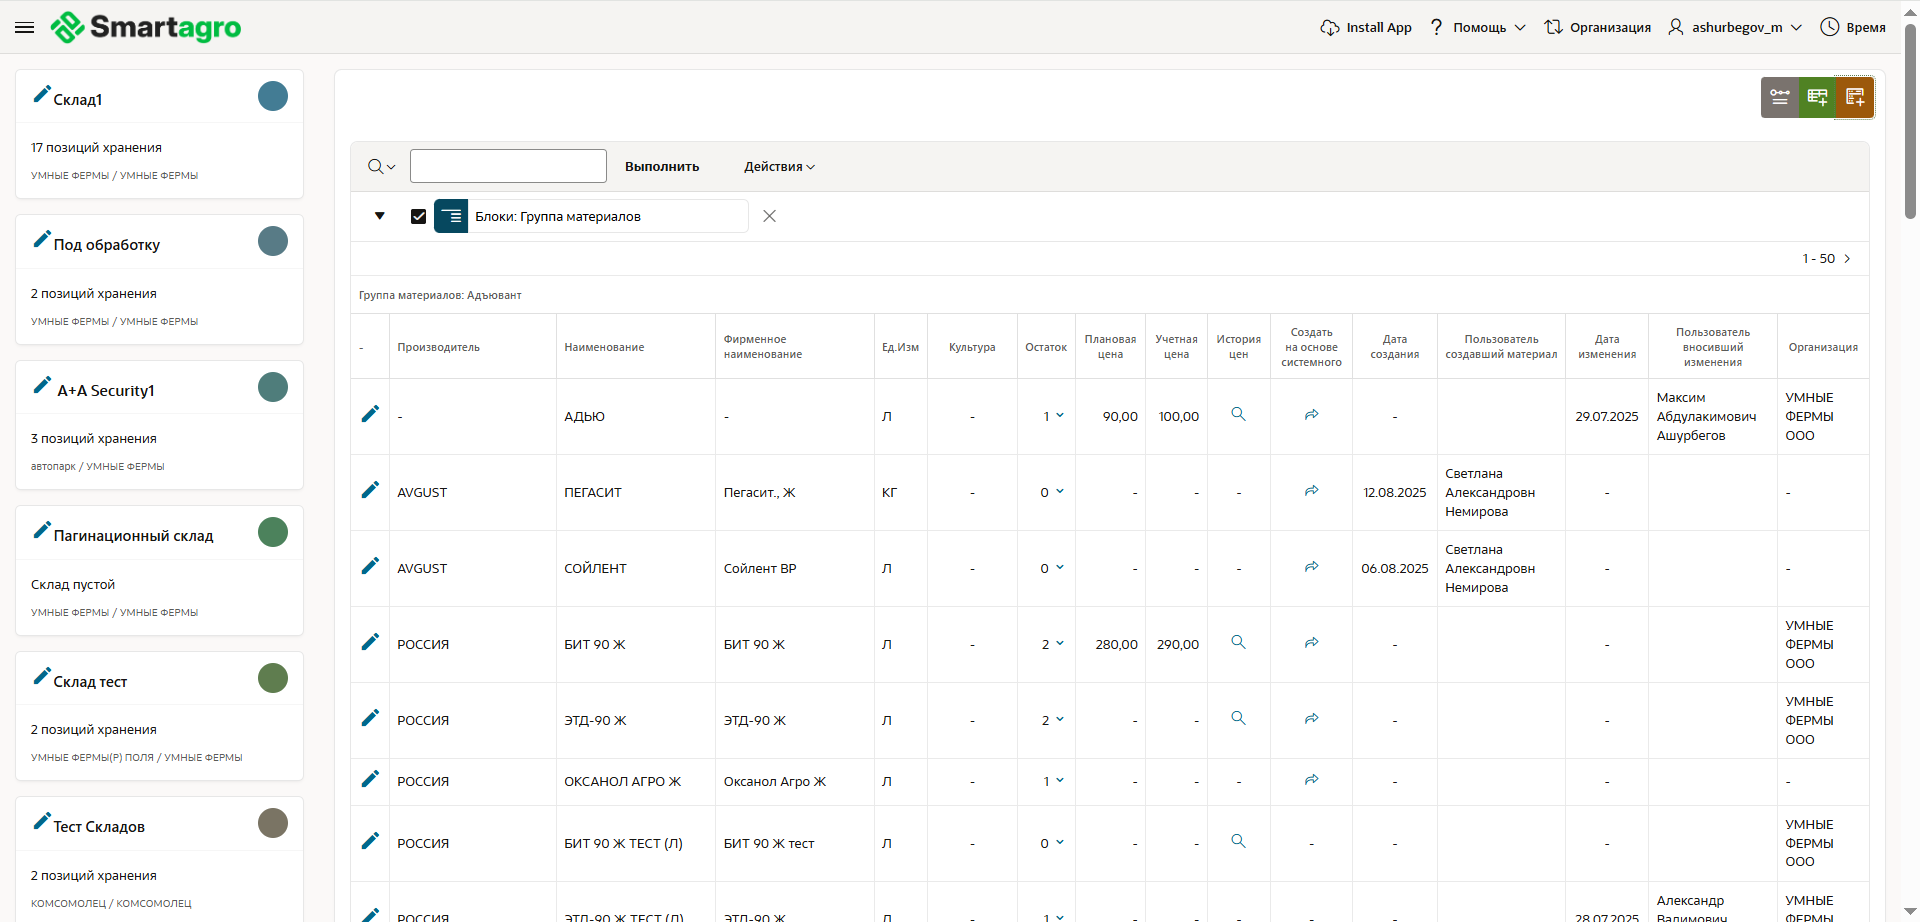
Task: Click into the search text field
Action: [508, 166]
